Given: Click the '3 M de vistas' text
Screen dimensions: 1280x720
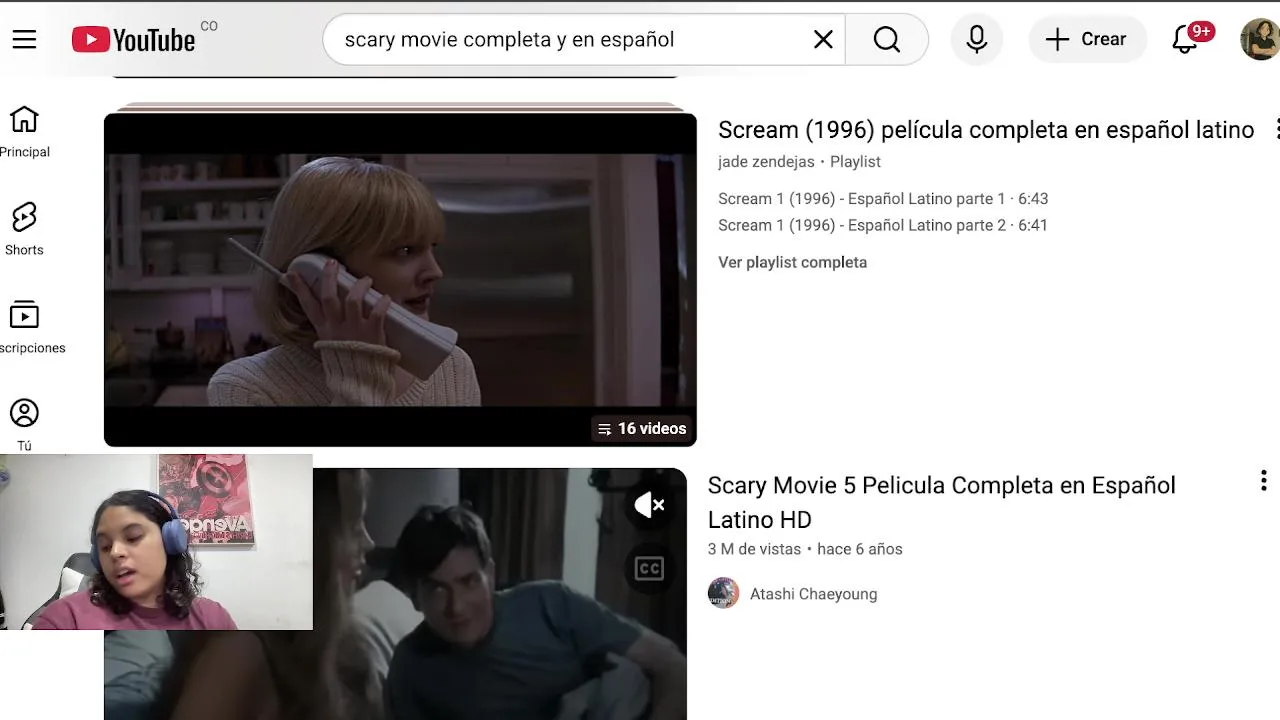Looking at the screenshot, I should [x=754, y=549].
